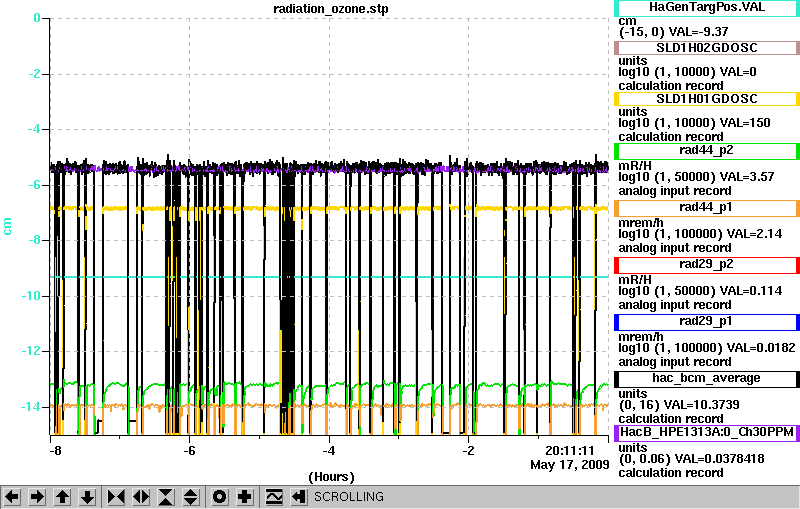Click the vertical expand (up/down triangles) icon
This screenshot has height=509, width=800.
click(191, 496)
